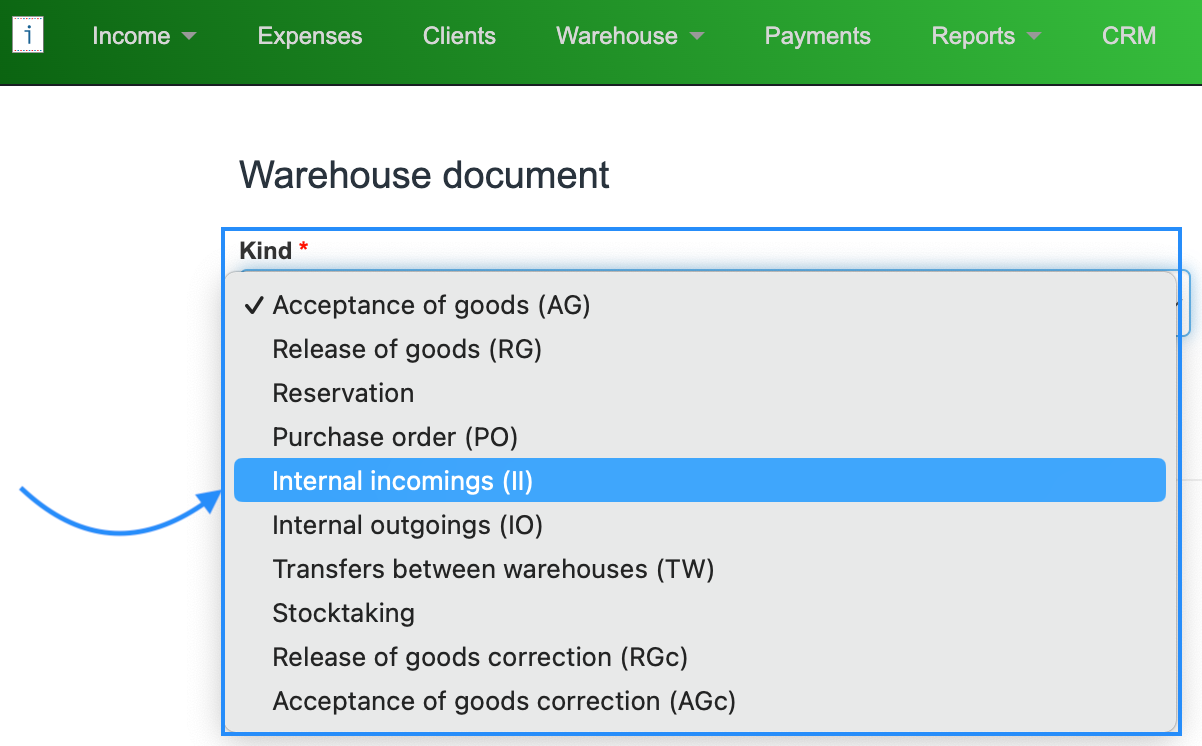Viewport: 1202px width, 746px height.
Task: Click the logo icon in the navbar
Action: tap(28, 36)
